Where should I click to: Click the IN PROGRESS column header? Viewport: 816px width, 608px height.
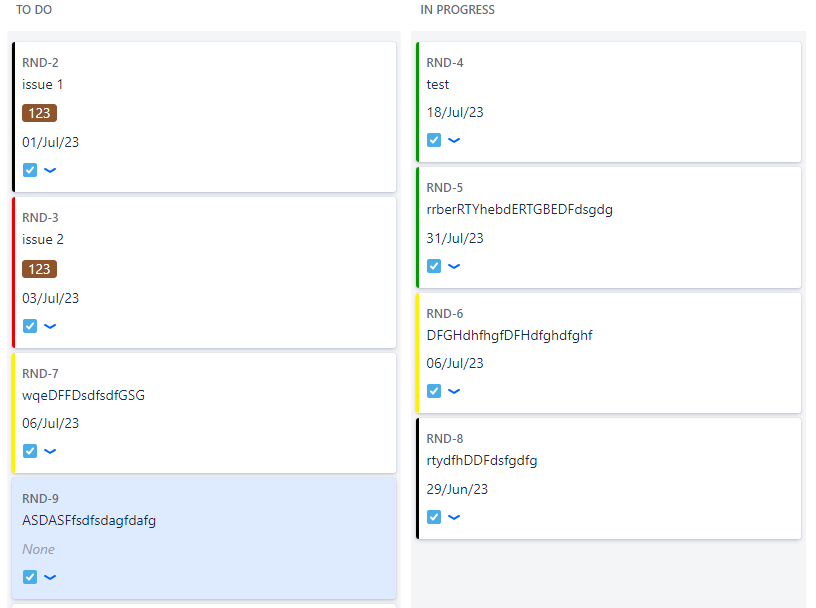(x=456, y=9)
